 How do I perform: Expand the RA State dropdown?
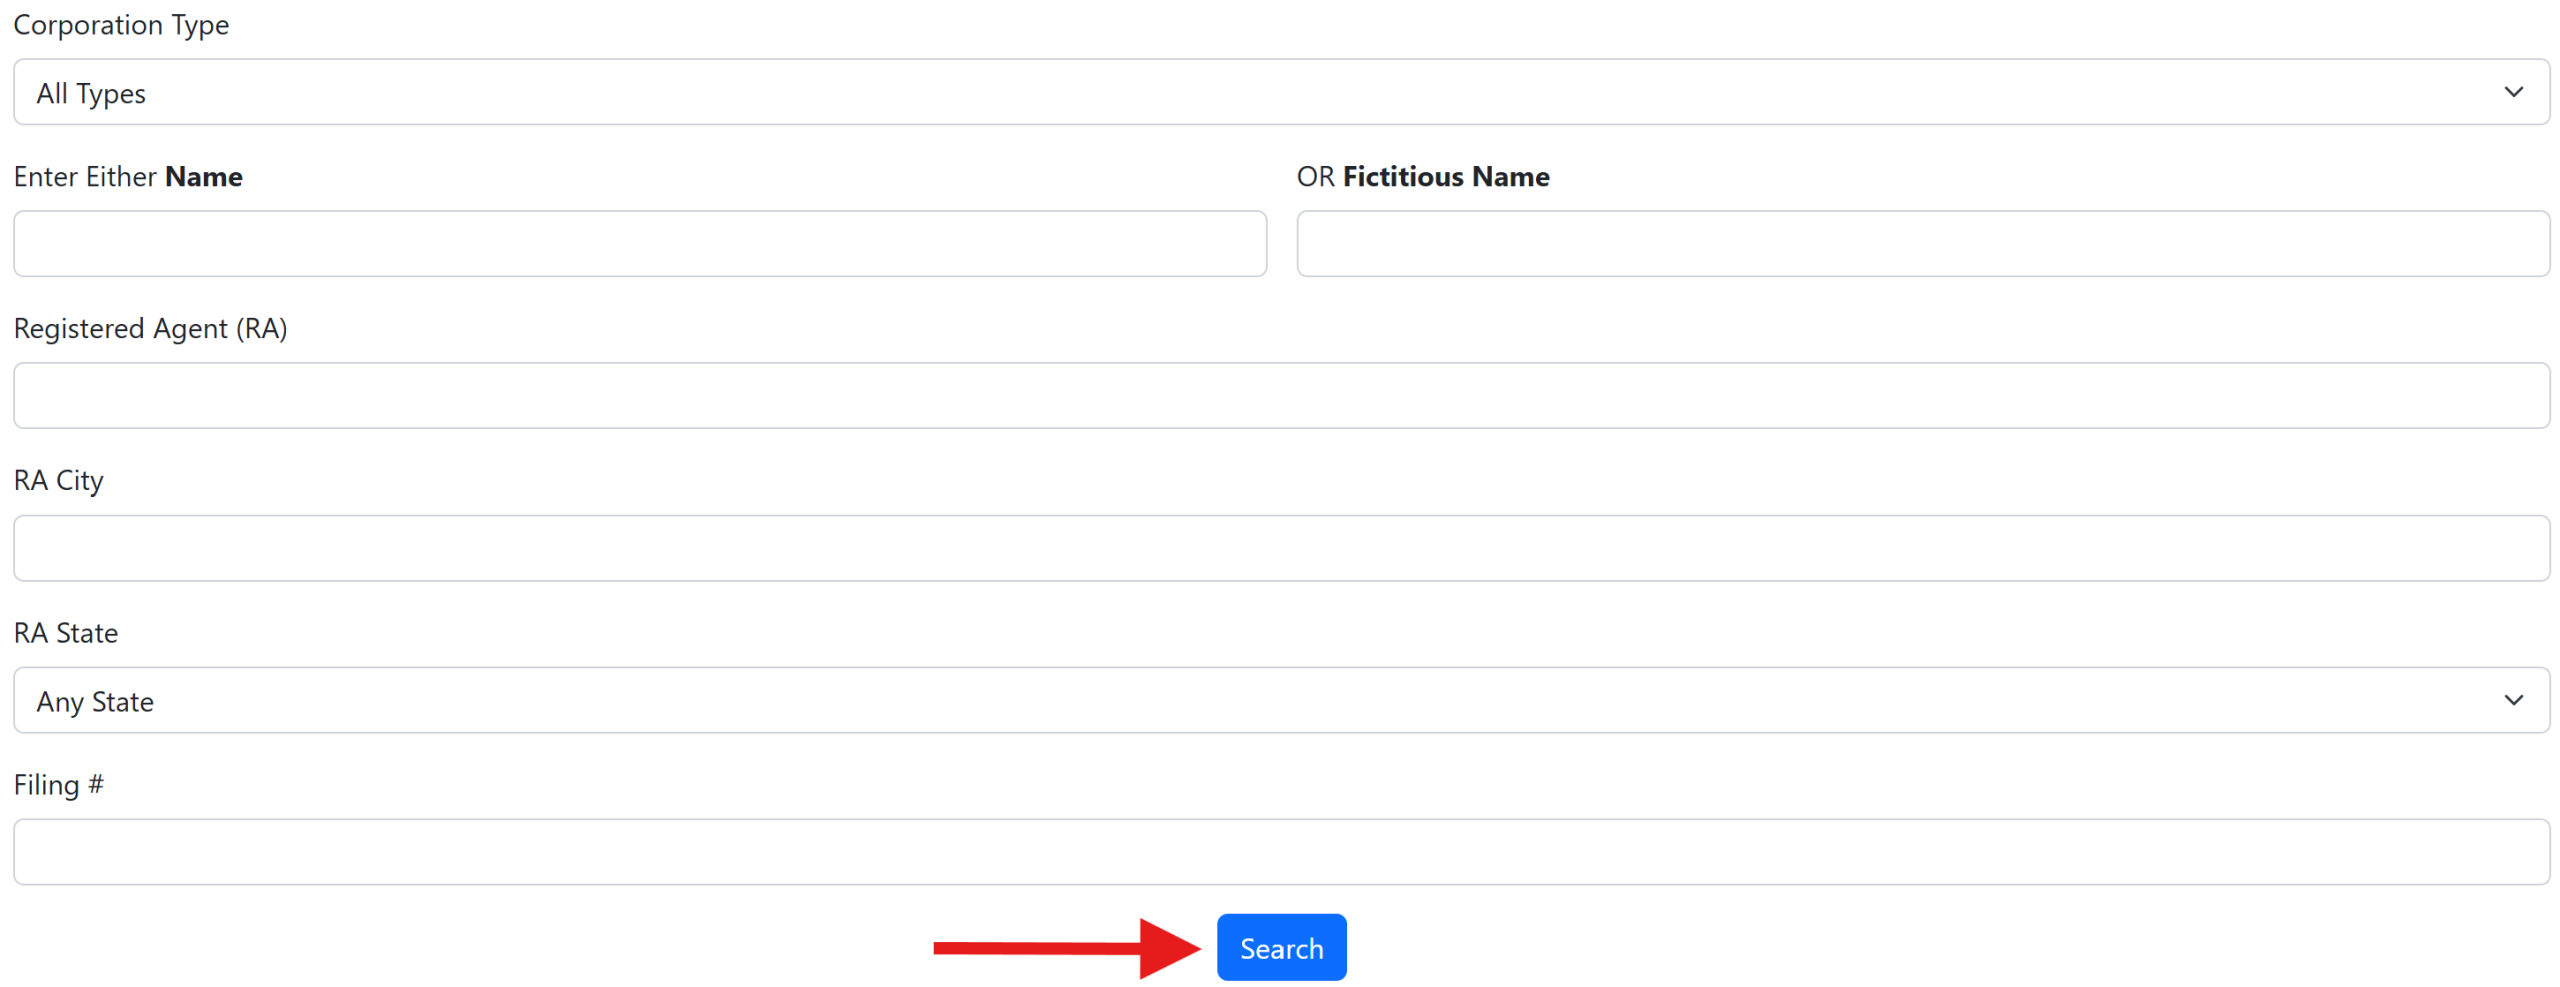[x=1281, y=699]
